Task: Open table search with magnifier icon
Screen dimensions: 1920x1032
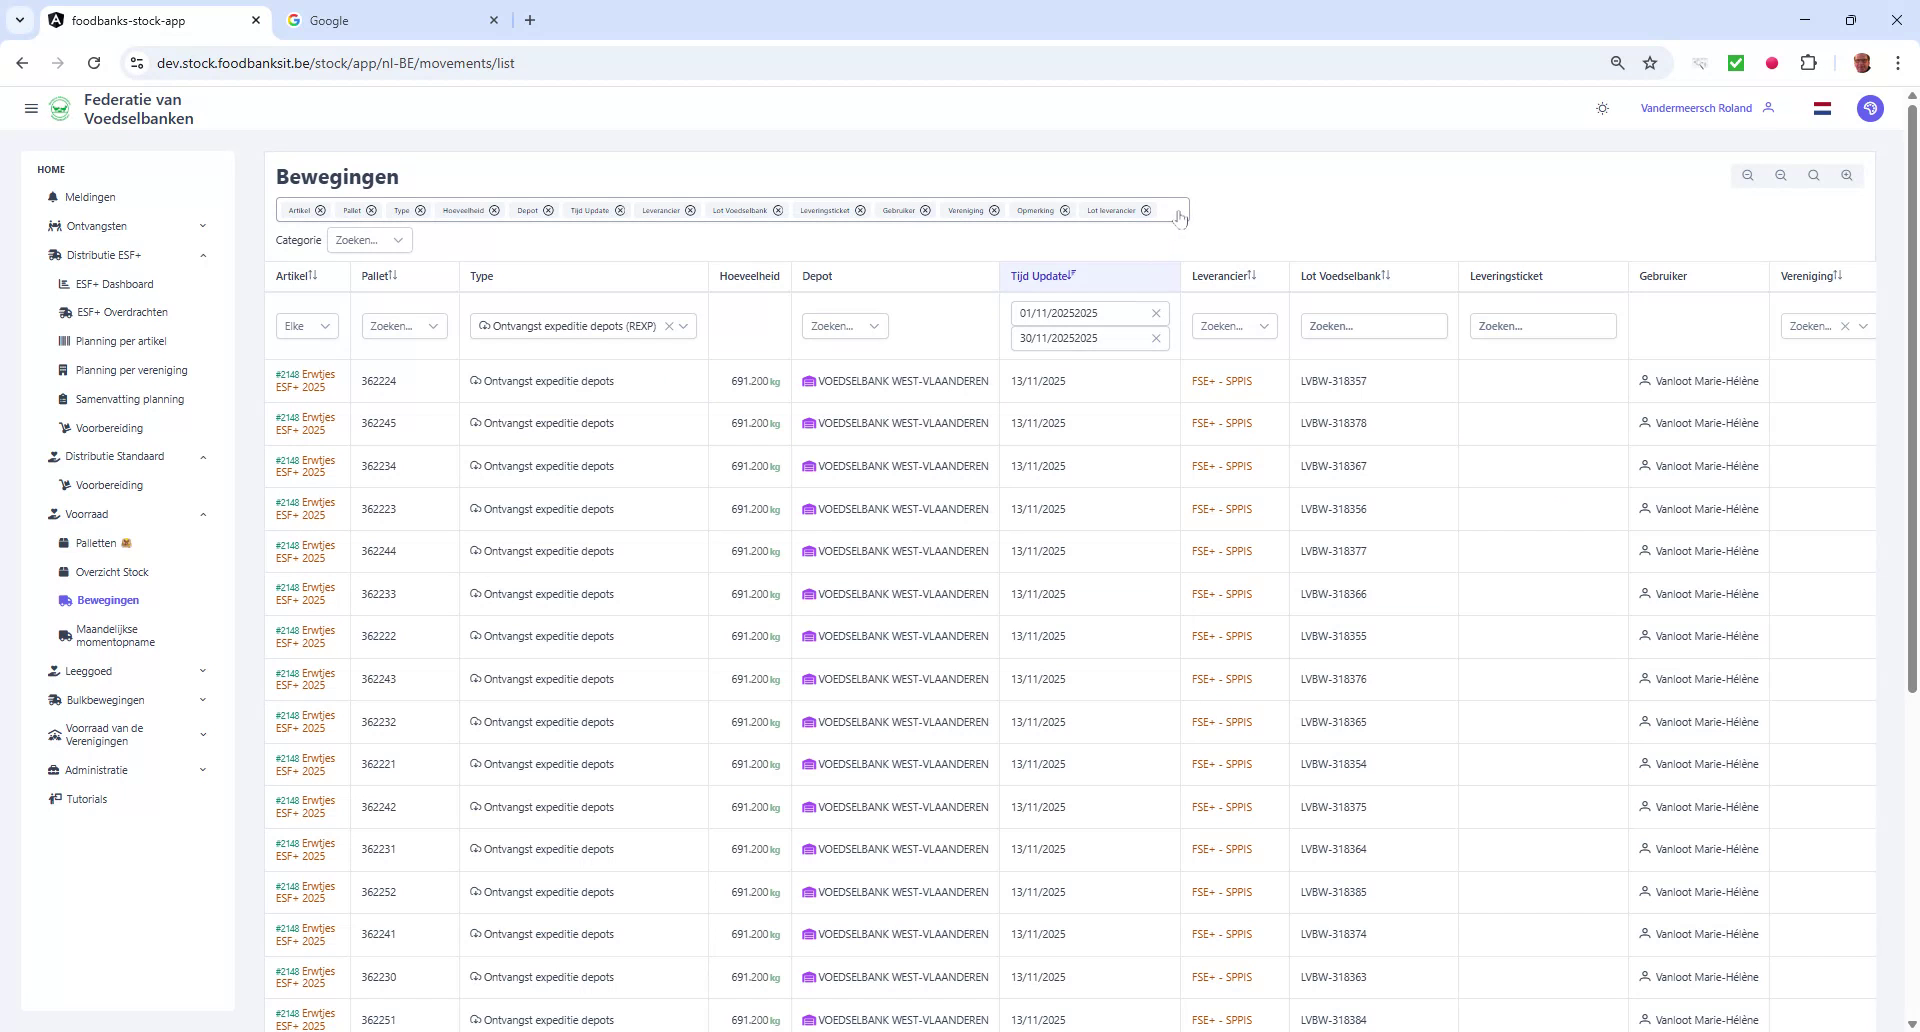Action: tap(1813, 175)
